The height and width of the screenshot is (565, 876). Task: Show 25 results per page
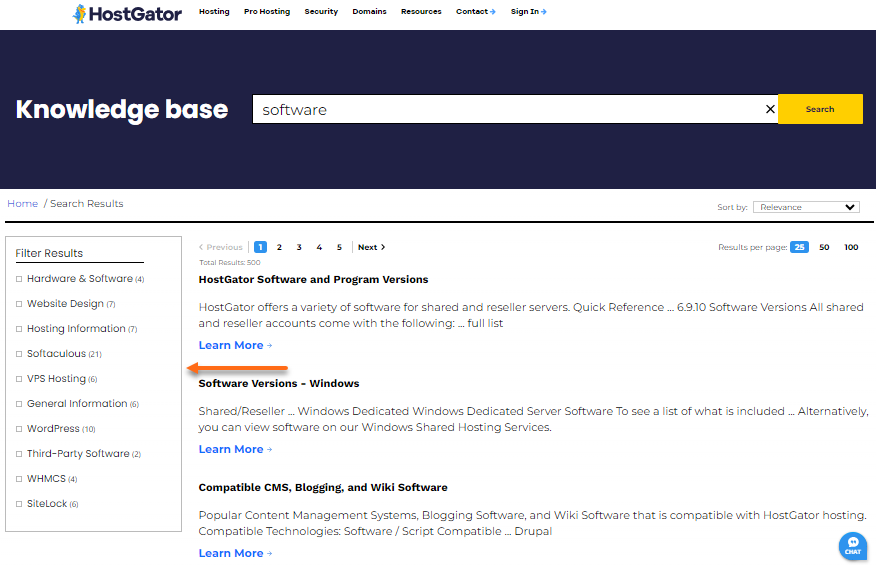point(799,247)
